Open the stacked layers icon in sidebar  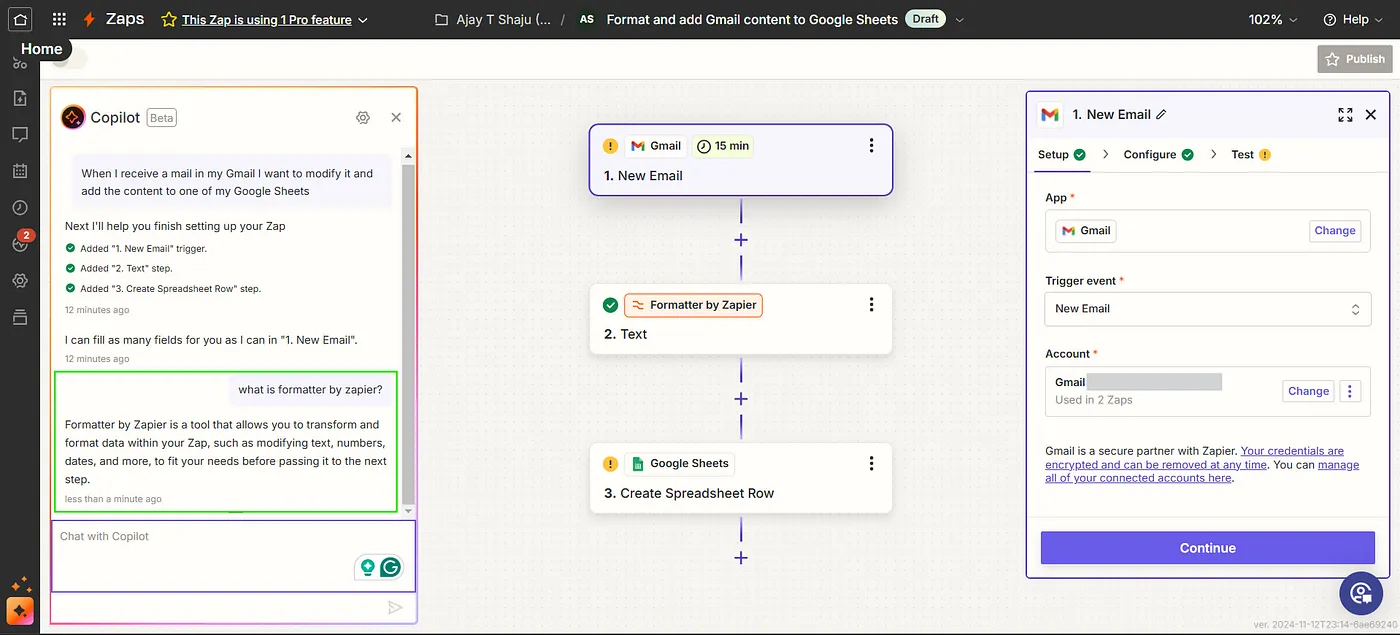pyautogui.click(x=20, y=317)
